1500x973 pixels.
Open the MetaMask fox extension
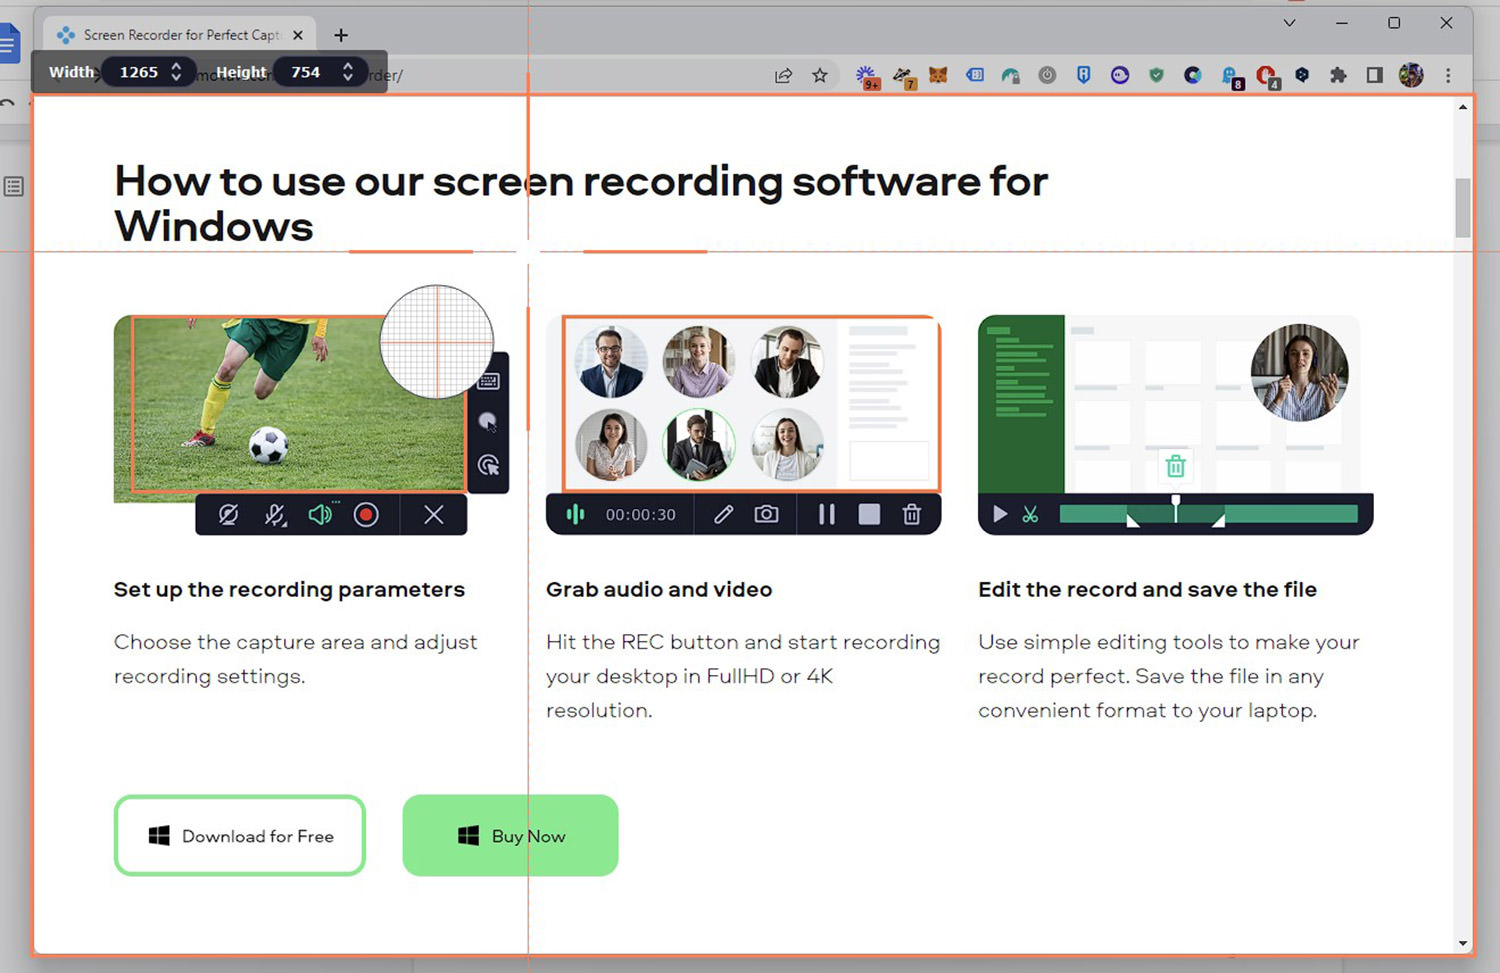[x=938, y=75]
